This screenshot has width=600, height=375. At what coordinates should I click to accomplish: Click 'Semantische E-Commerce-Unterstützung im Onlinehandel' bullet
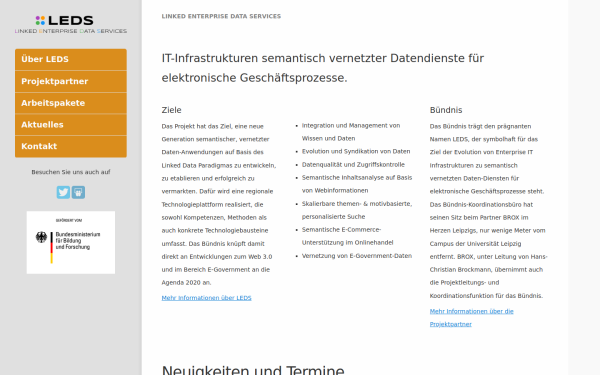pos(347,236)
